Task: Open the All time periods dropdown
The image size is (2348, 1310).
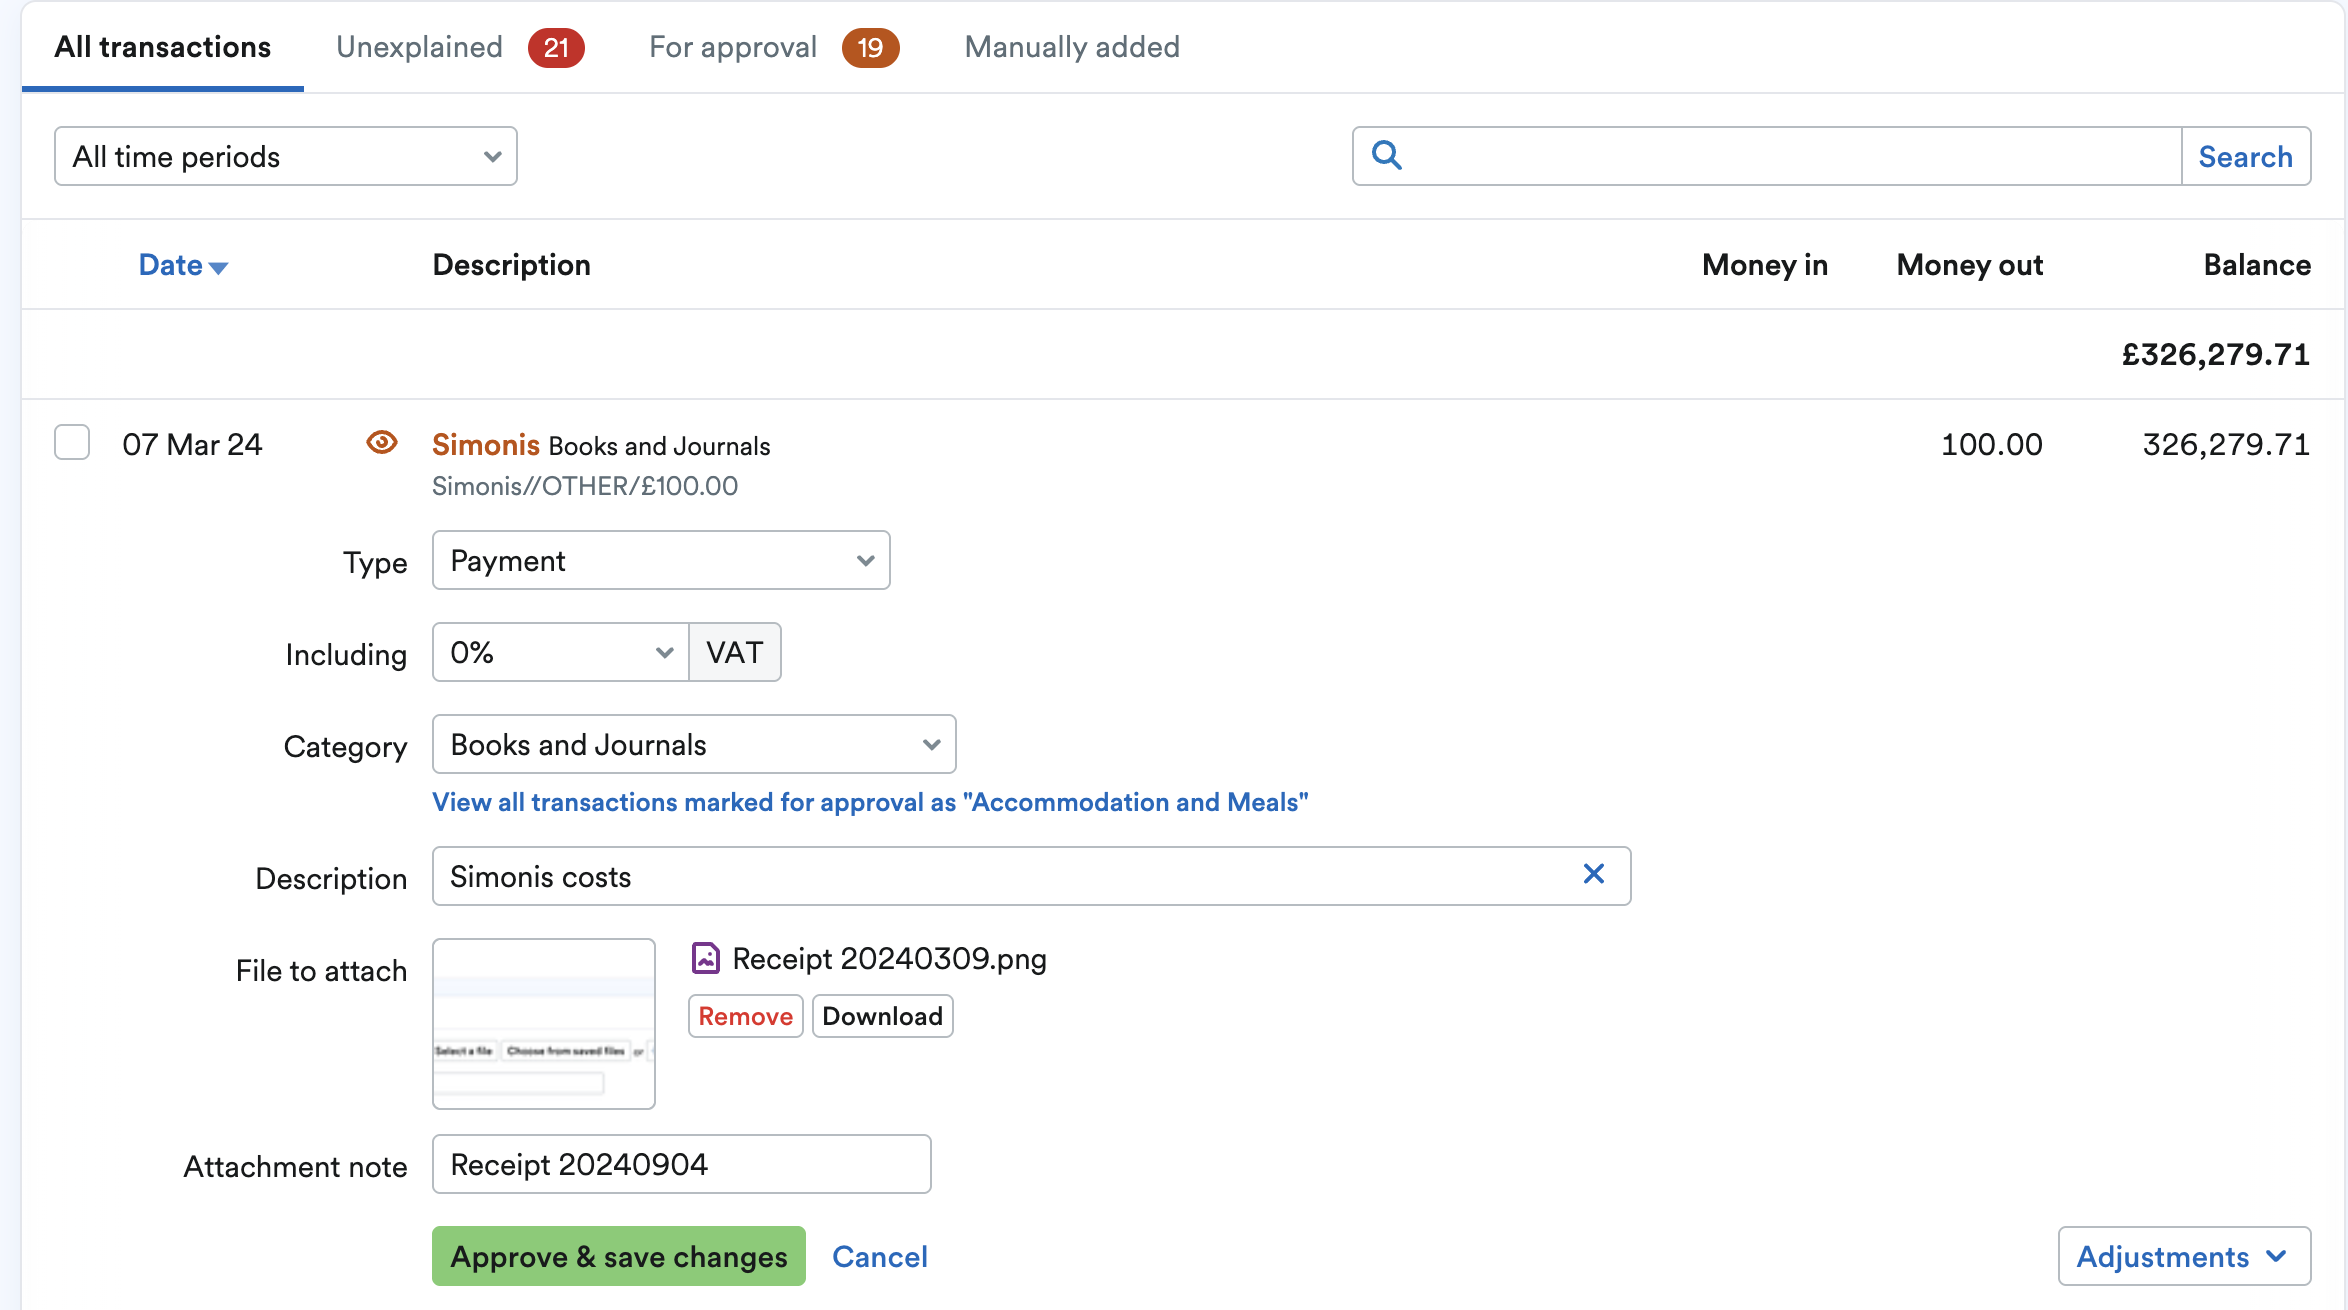Action: click(286, 156)
